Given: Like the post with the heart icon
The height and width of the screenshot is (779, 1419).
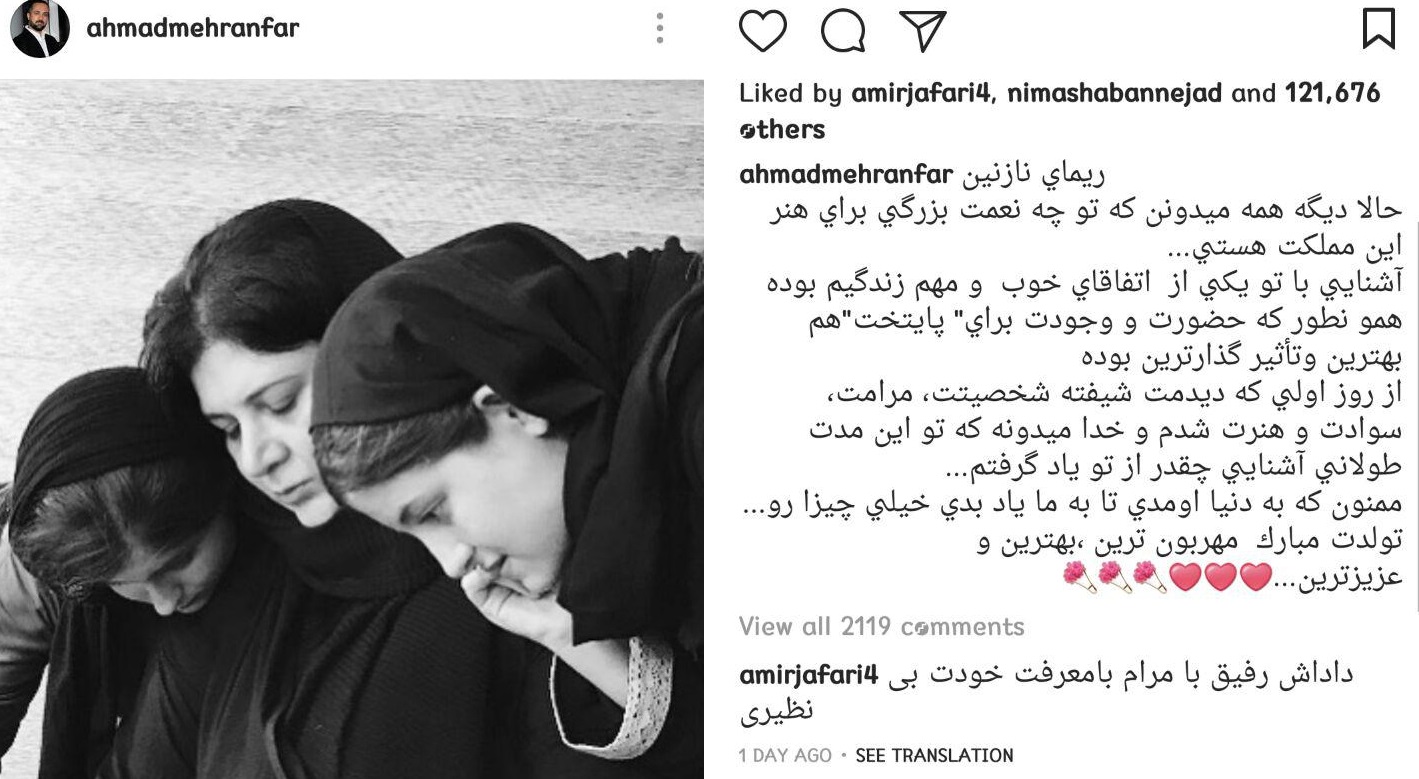Looking at the screenshot, I should click(763, 30).
